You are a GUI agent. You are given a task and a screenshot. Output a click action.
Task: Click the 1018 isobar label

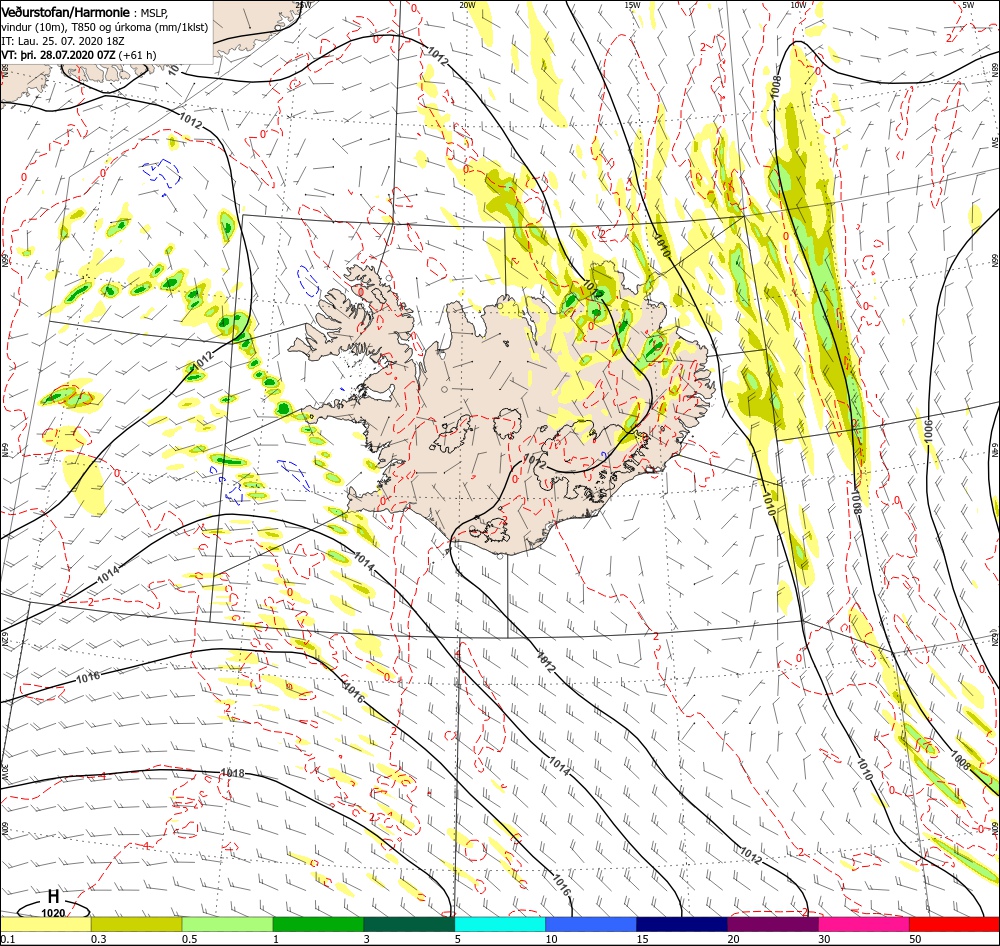click(x=232, y=773)
